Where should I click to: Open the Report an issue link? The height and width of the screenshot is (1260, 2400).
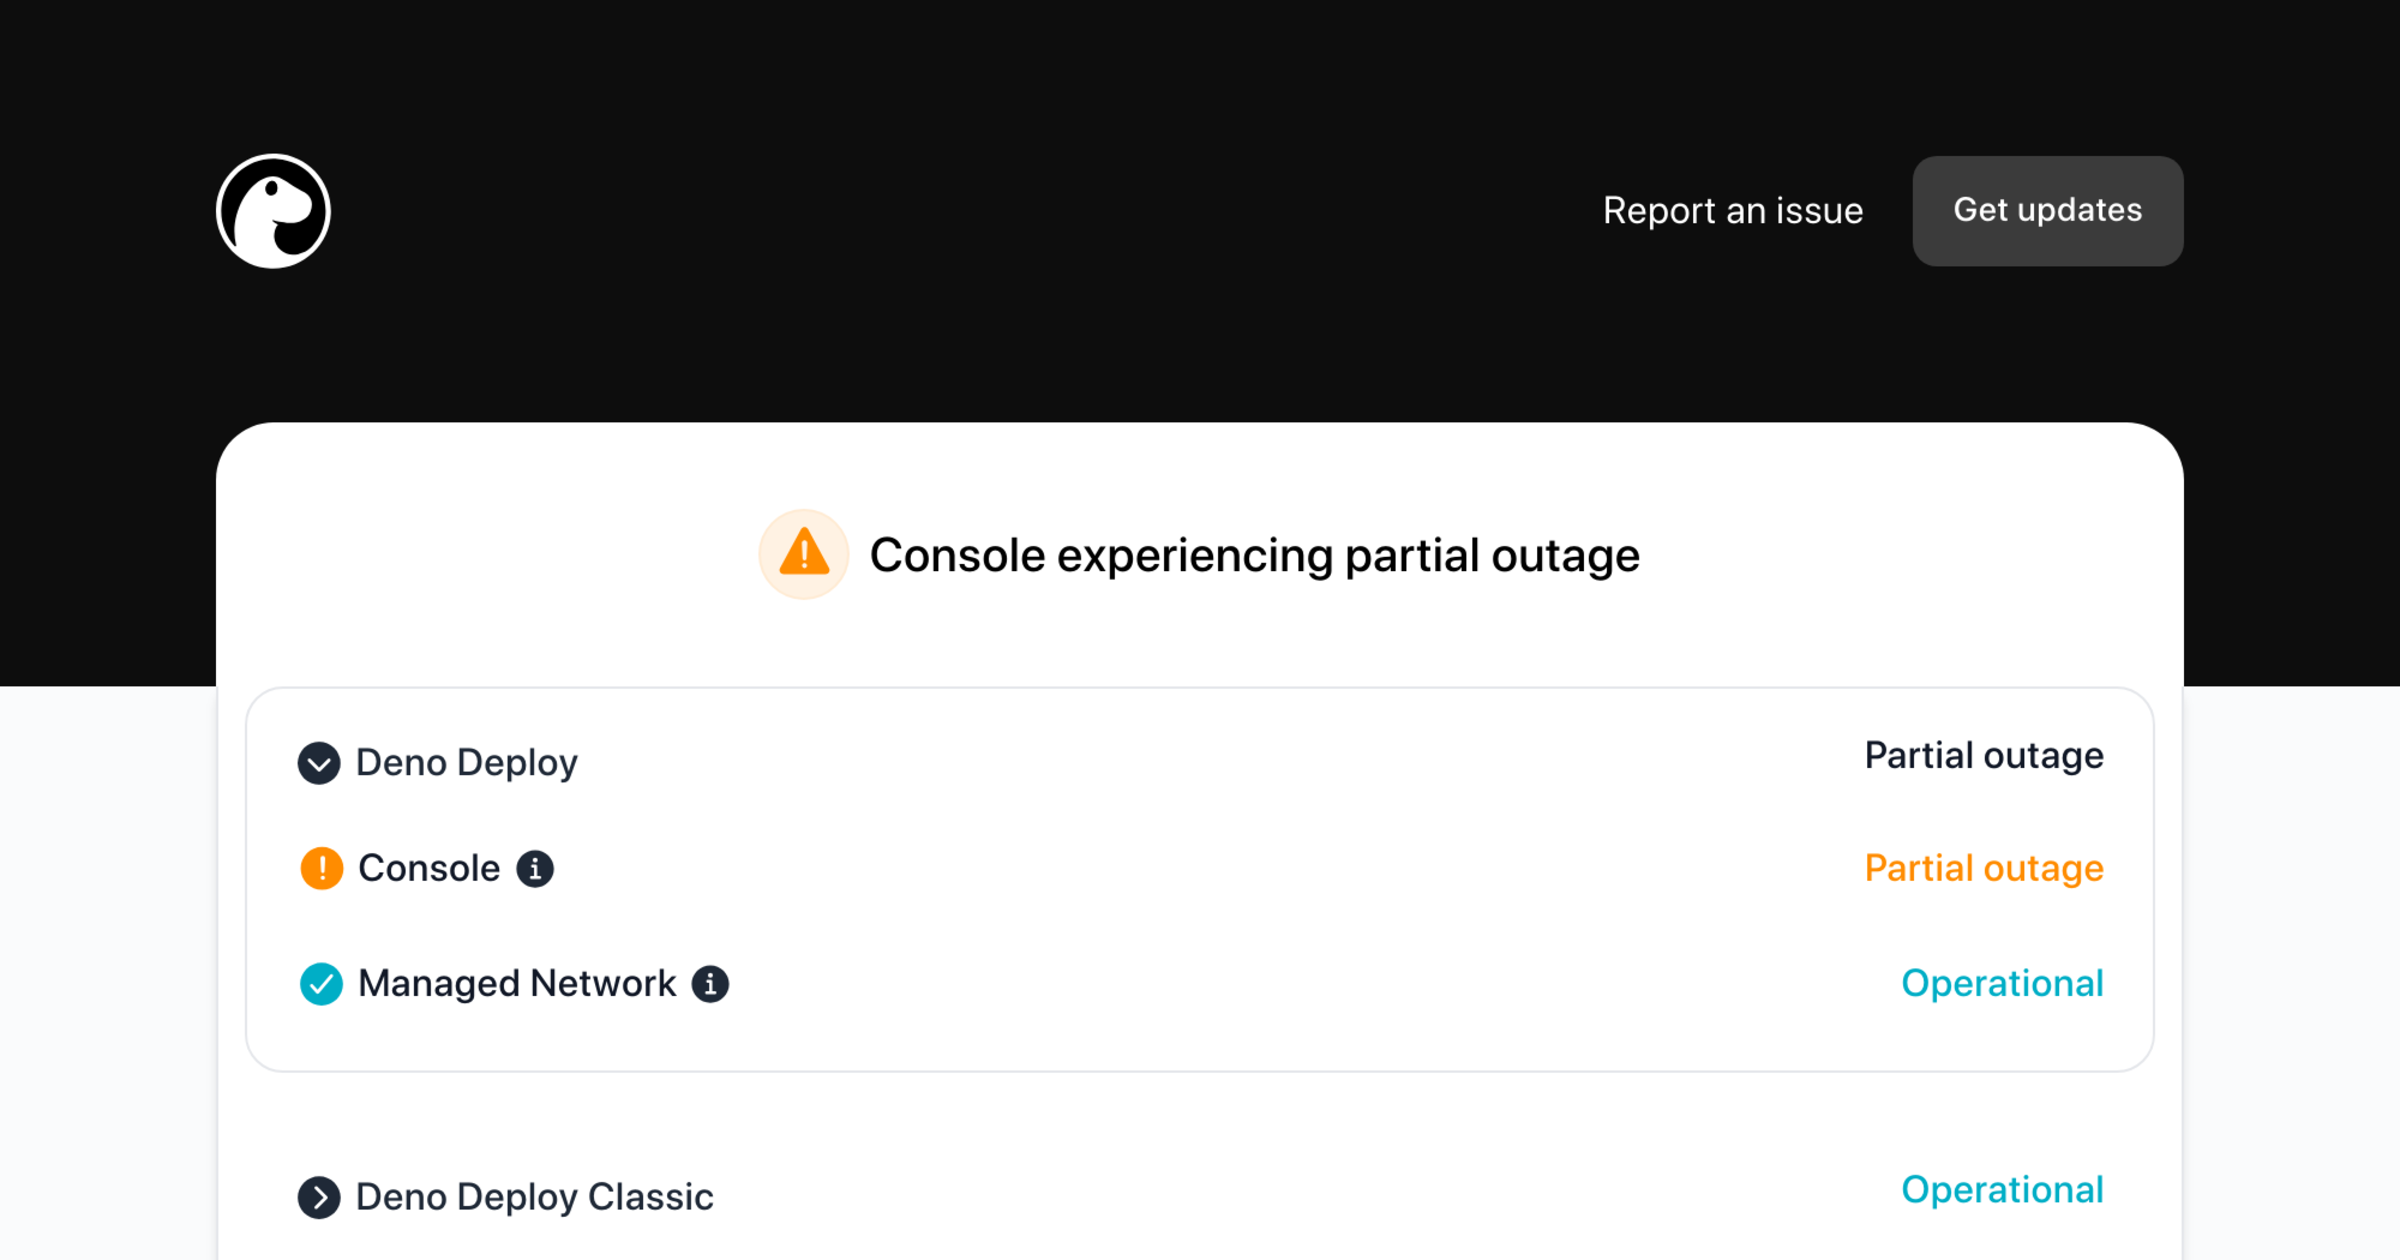click(1733, 211)
